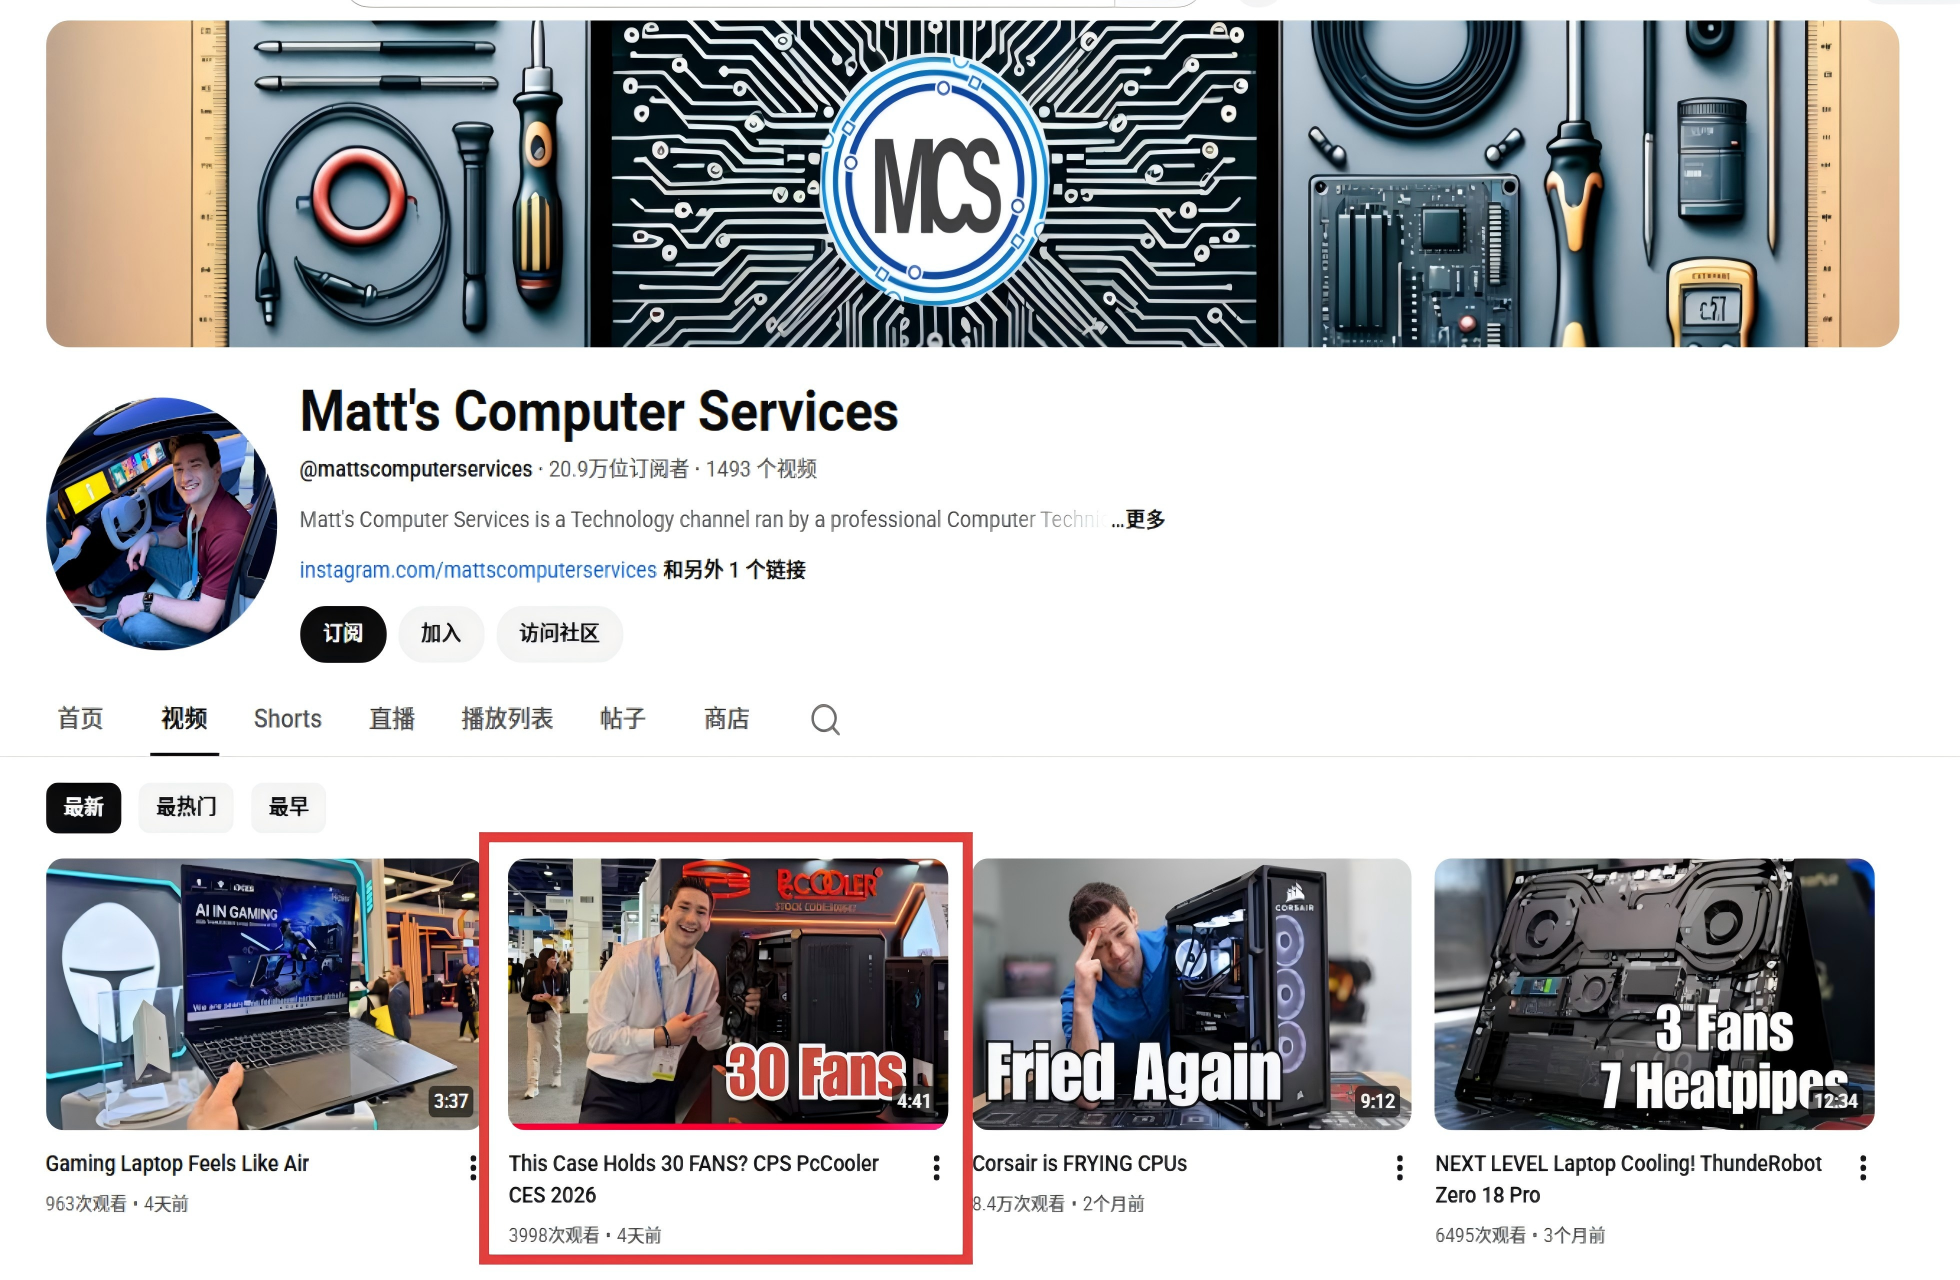The height and width of the screenshot is (1280, 1960).
Task: Click the 8.4万次观看 view count text
Action: pyautogui.click(x=1019, y=1204)
